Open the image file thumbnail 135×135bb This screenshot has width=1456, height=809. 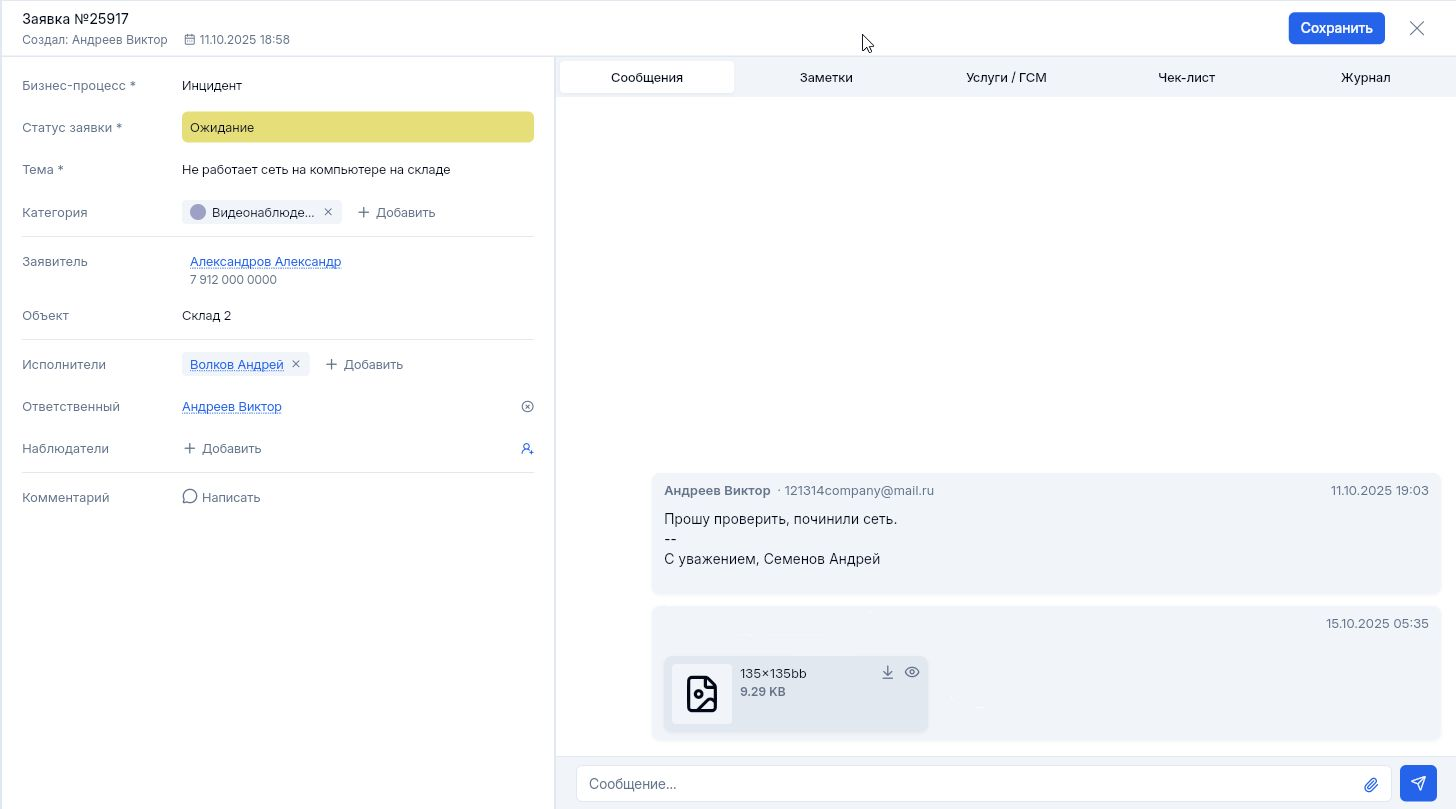tap(702, 694)
